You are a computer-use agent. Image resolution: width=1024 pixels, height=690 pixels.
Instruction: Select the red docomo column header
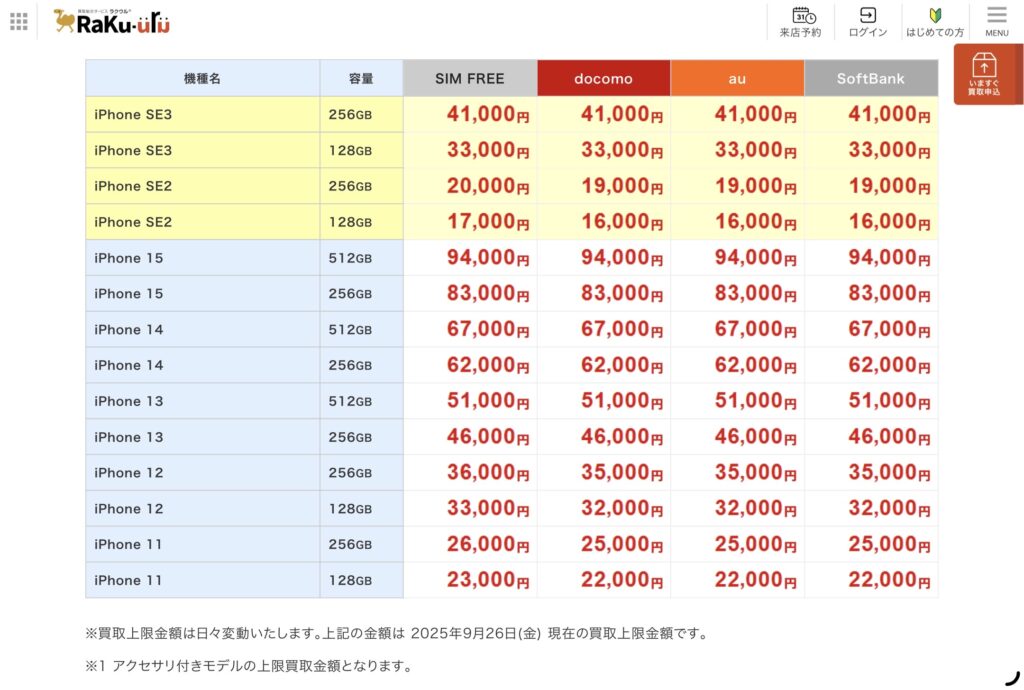point(603,78)
